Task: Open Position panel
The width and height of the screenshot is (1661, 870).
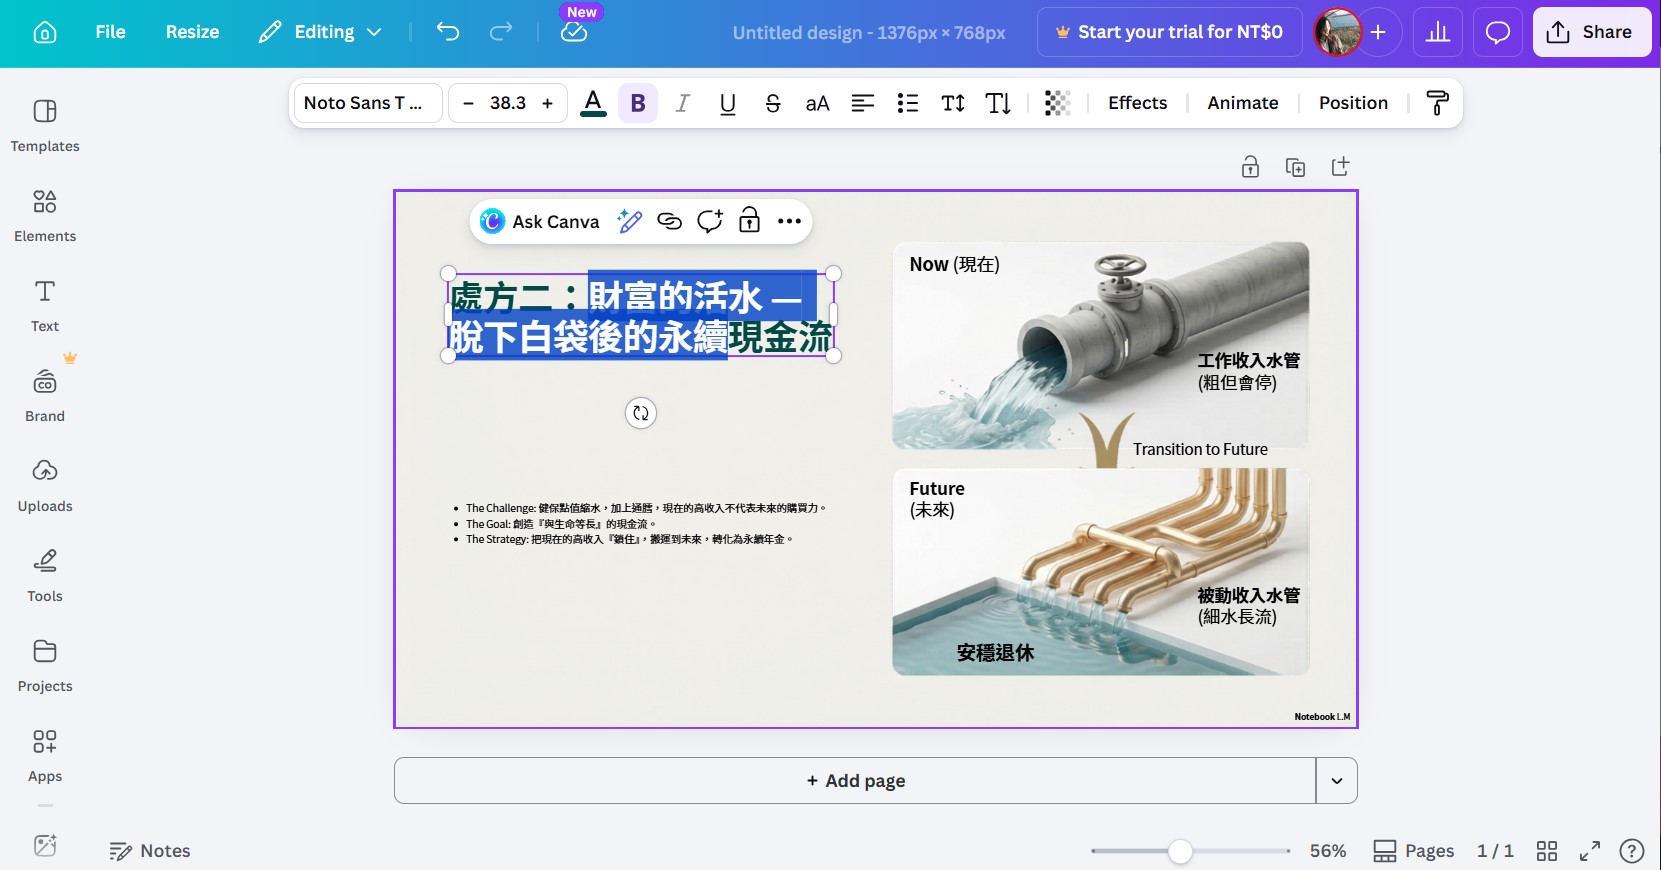Action: pyautogui.click(x=1353, y=103)
